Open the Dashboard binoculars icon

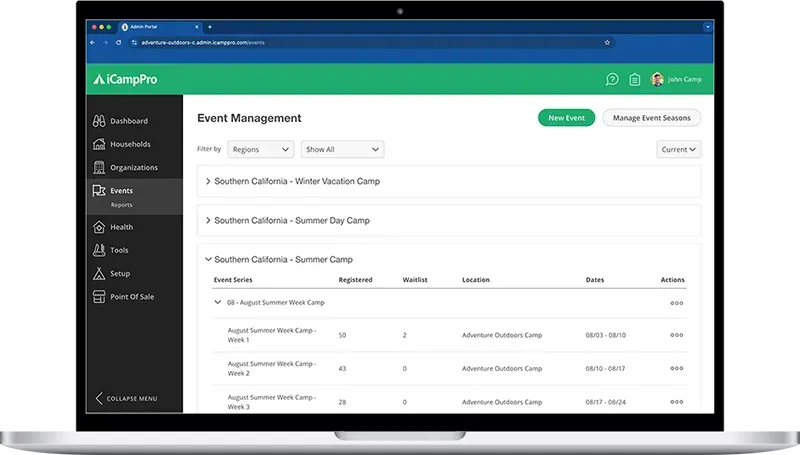99,121
